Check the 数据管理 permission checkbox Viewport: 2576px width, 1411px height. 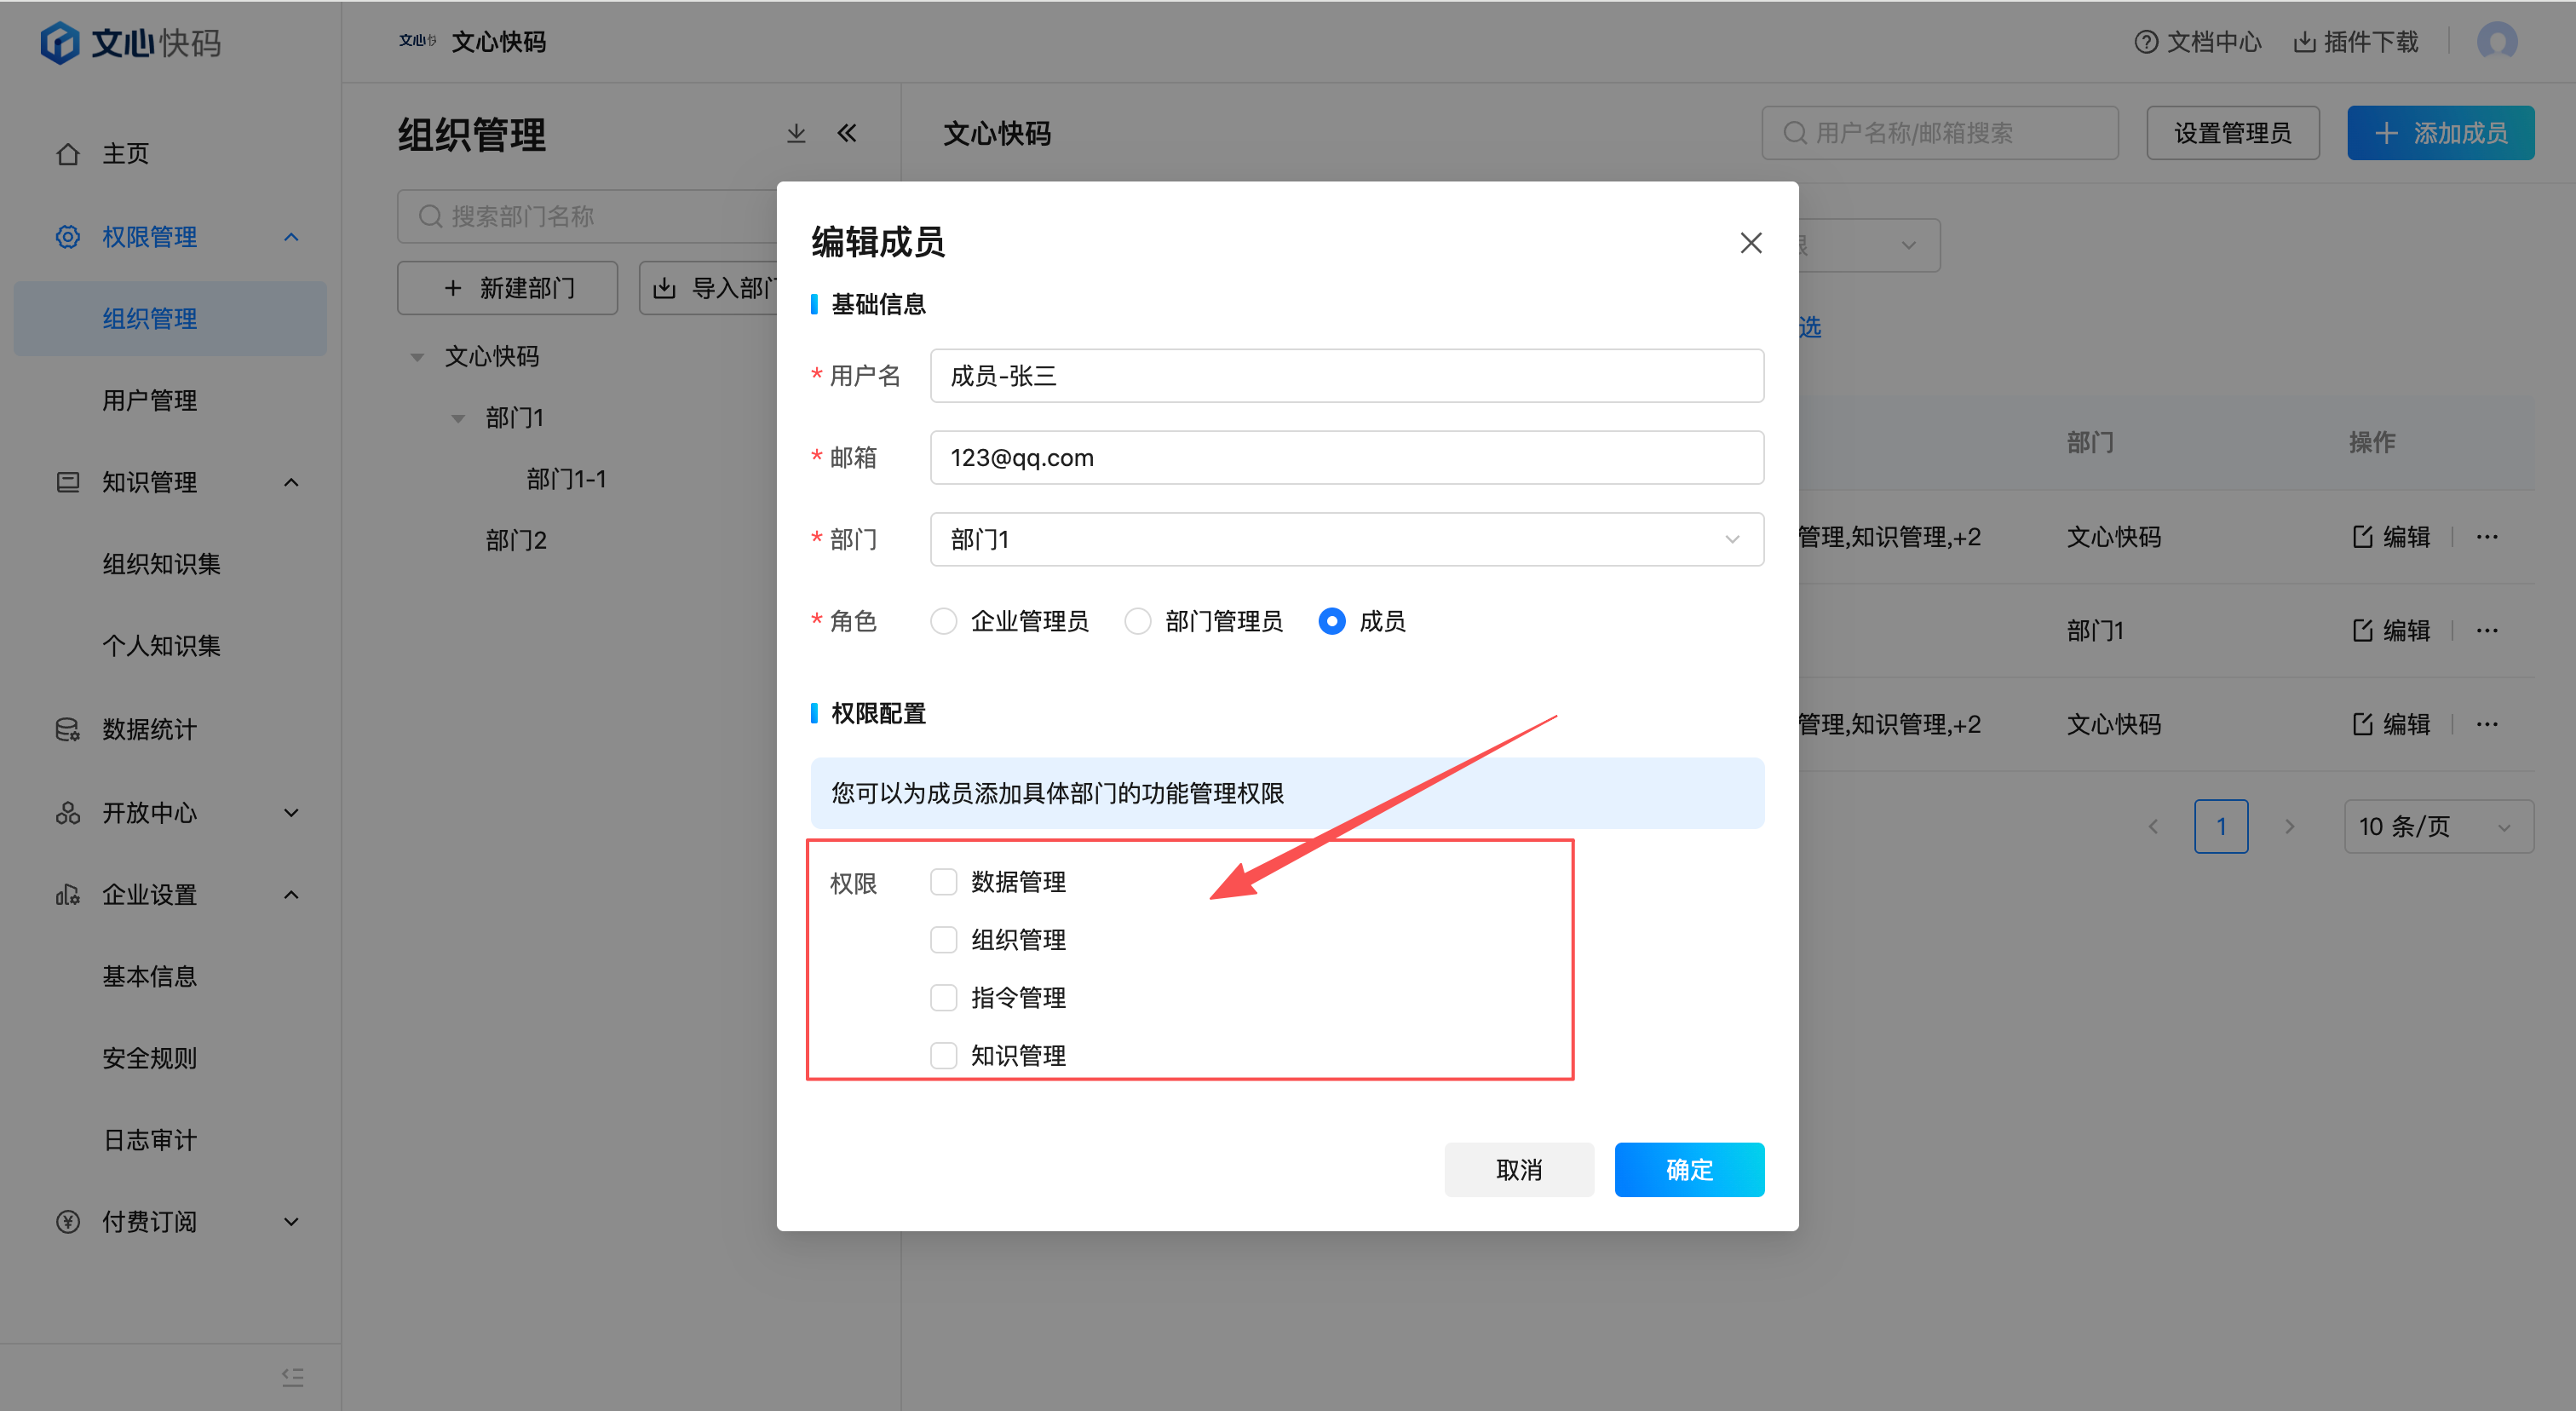943,882
